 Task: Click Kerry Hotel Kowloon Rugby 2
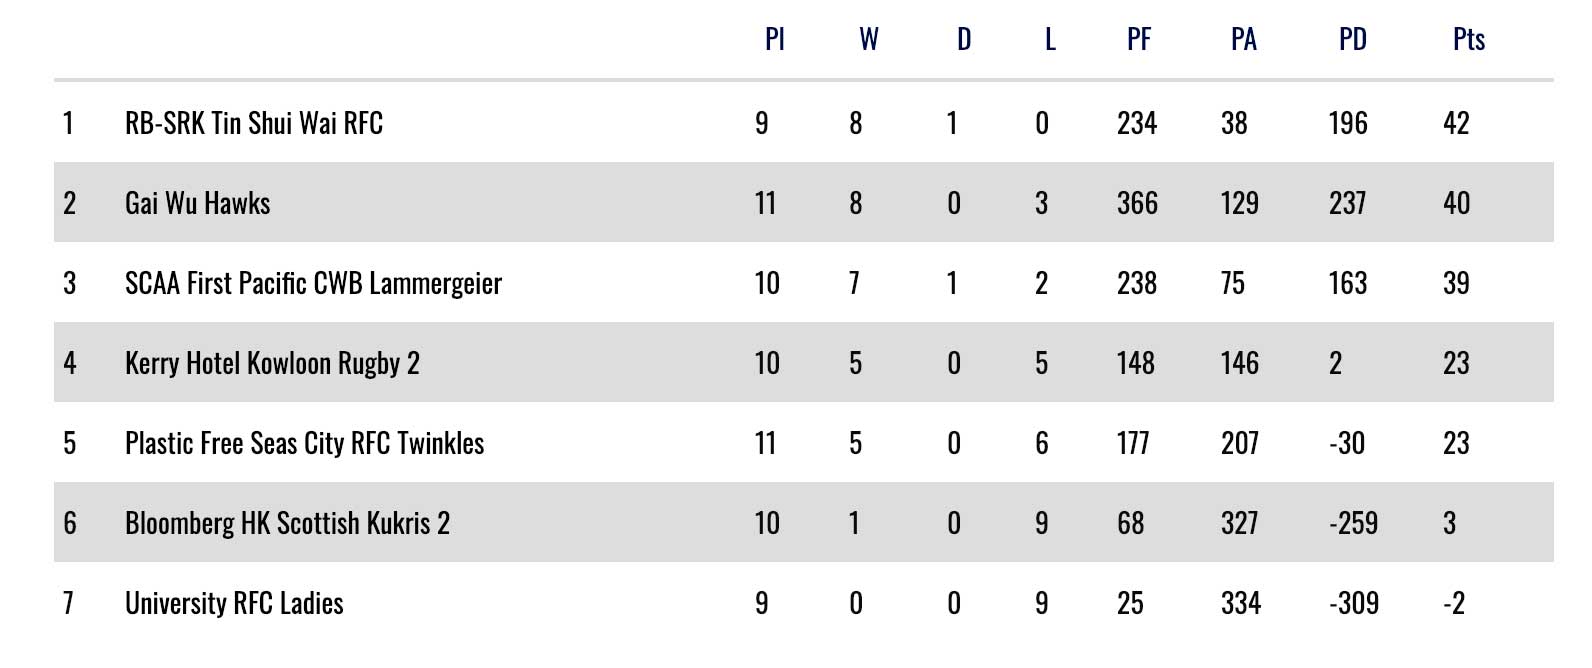[272, 363]
